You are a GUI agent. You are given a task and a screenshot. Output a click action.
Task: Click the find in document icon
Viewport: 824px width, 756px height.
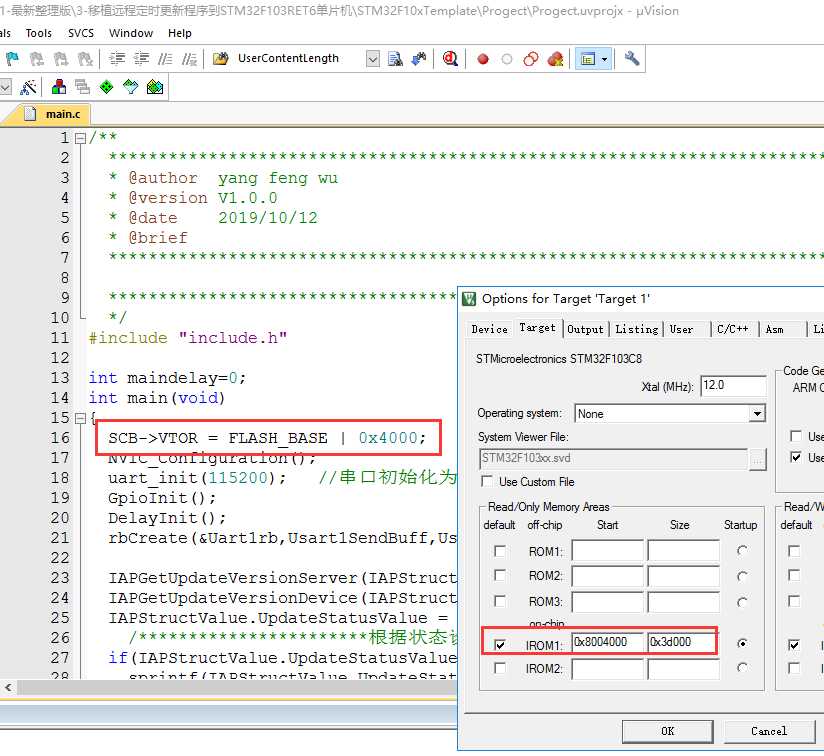[x=395, y=59]
